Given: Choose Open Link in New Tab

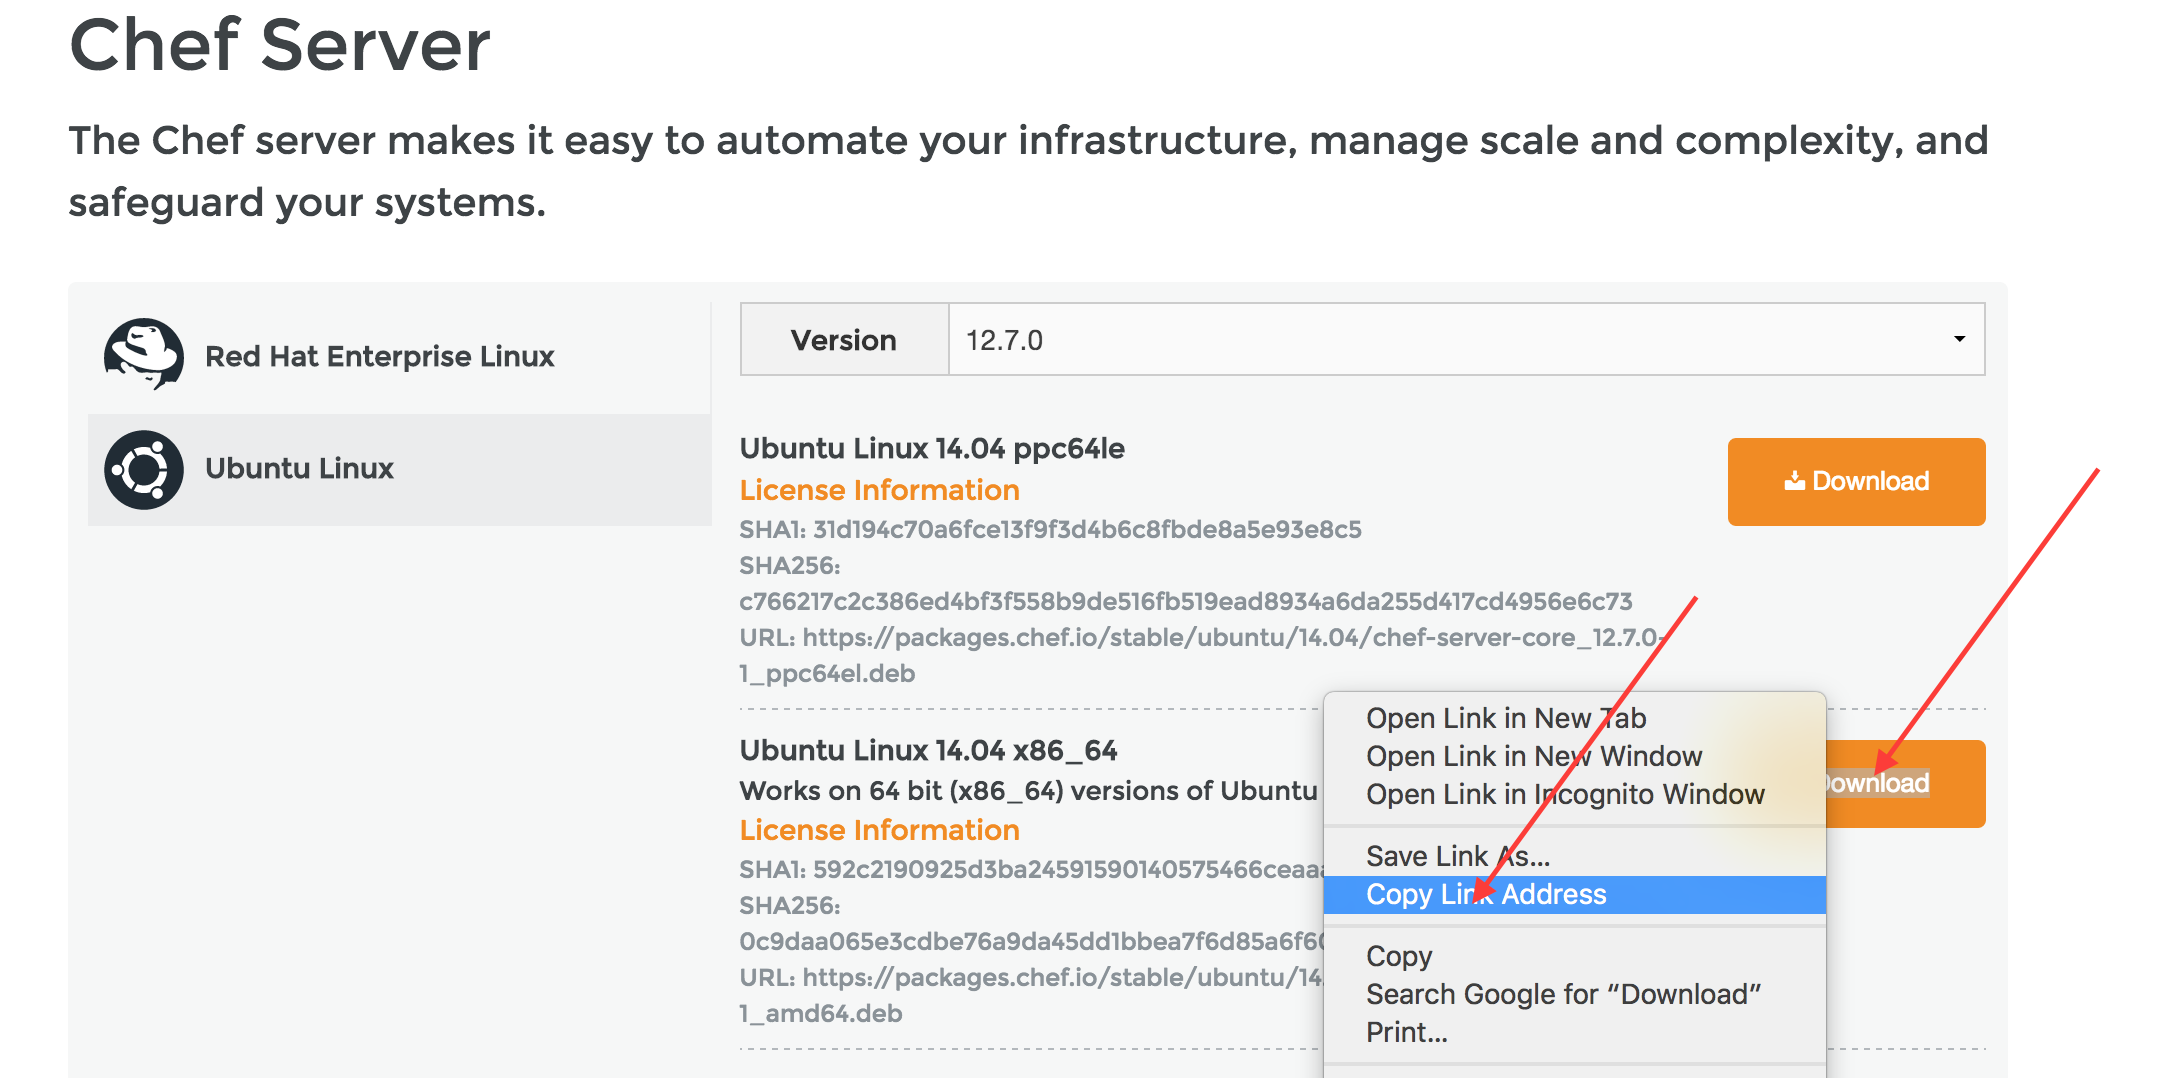Looking at the screenshot, I should coord(1575,718).
